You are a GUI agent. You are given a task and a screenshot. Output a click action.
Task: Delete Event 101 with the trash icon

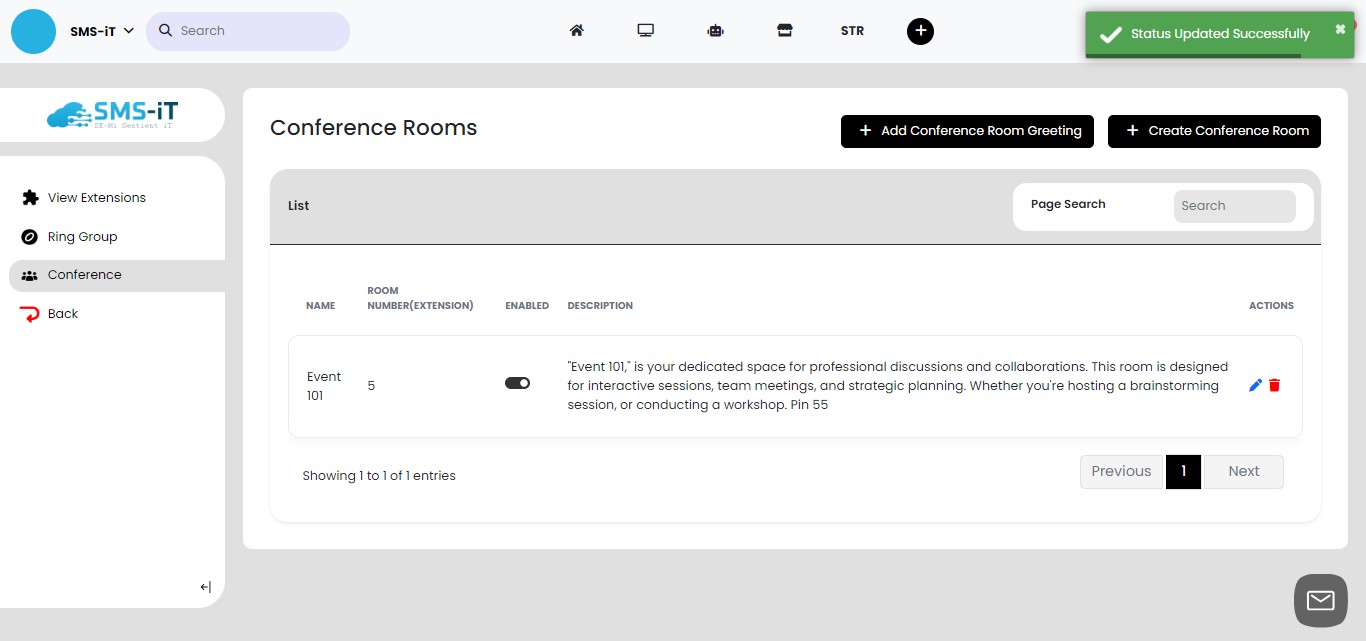pyautogui.click(x=1274, y=385)
